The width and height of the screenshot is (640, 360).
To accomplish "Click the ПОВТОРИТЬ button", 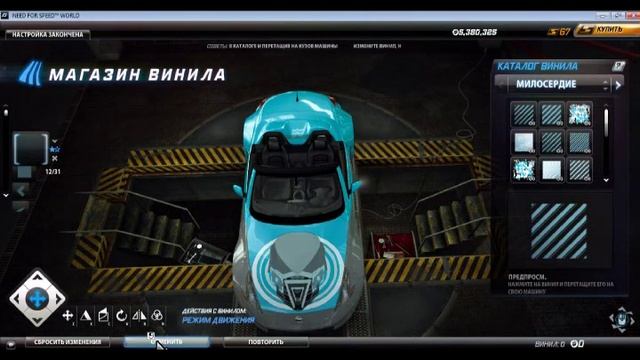I will [x=266, y=342].
